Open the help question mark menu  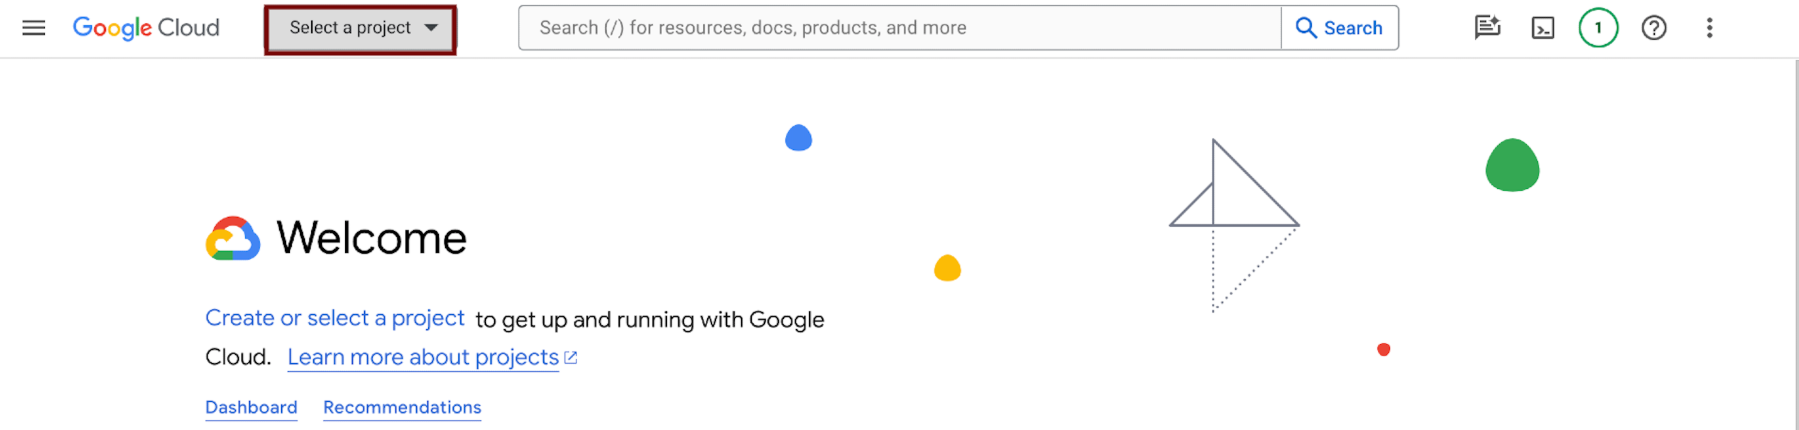tap(1654, 28)
